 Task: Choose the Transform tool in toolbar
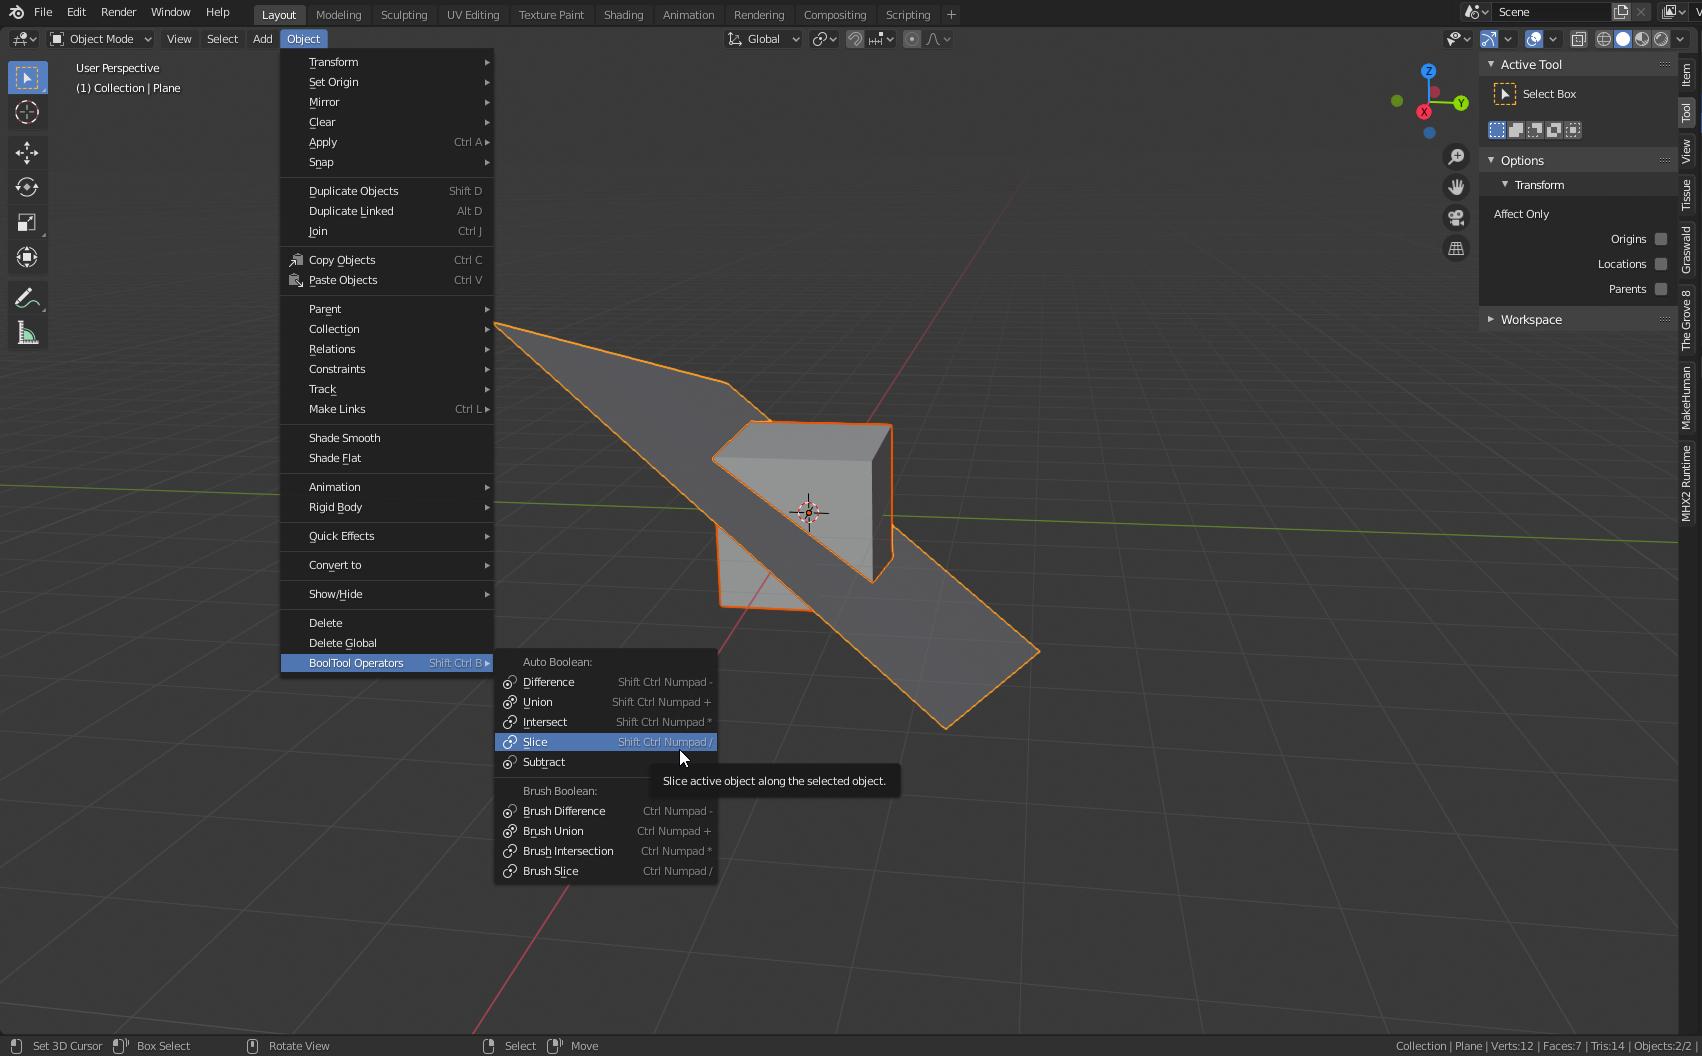point(27,257)
